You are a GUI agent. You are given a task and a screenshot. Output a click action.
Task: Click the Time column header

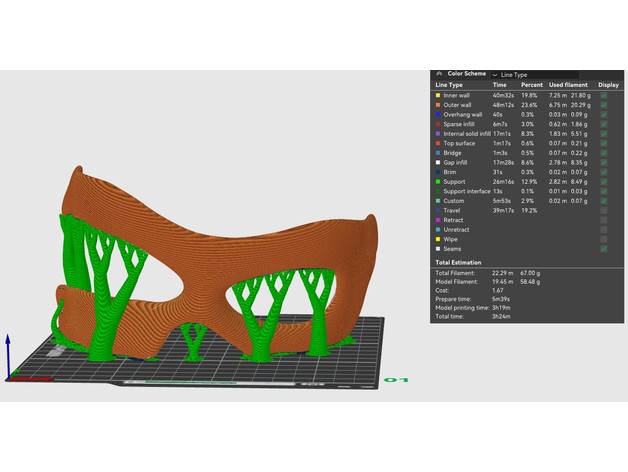502,84
